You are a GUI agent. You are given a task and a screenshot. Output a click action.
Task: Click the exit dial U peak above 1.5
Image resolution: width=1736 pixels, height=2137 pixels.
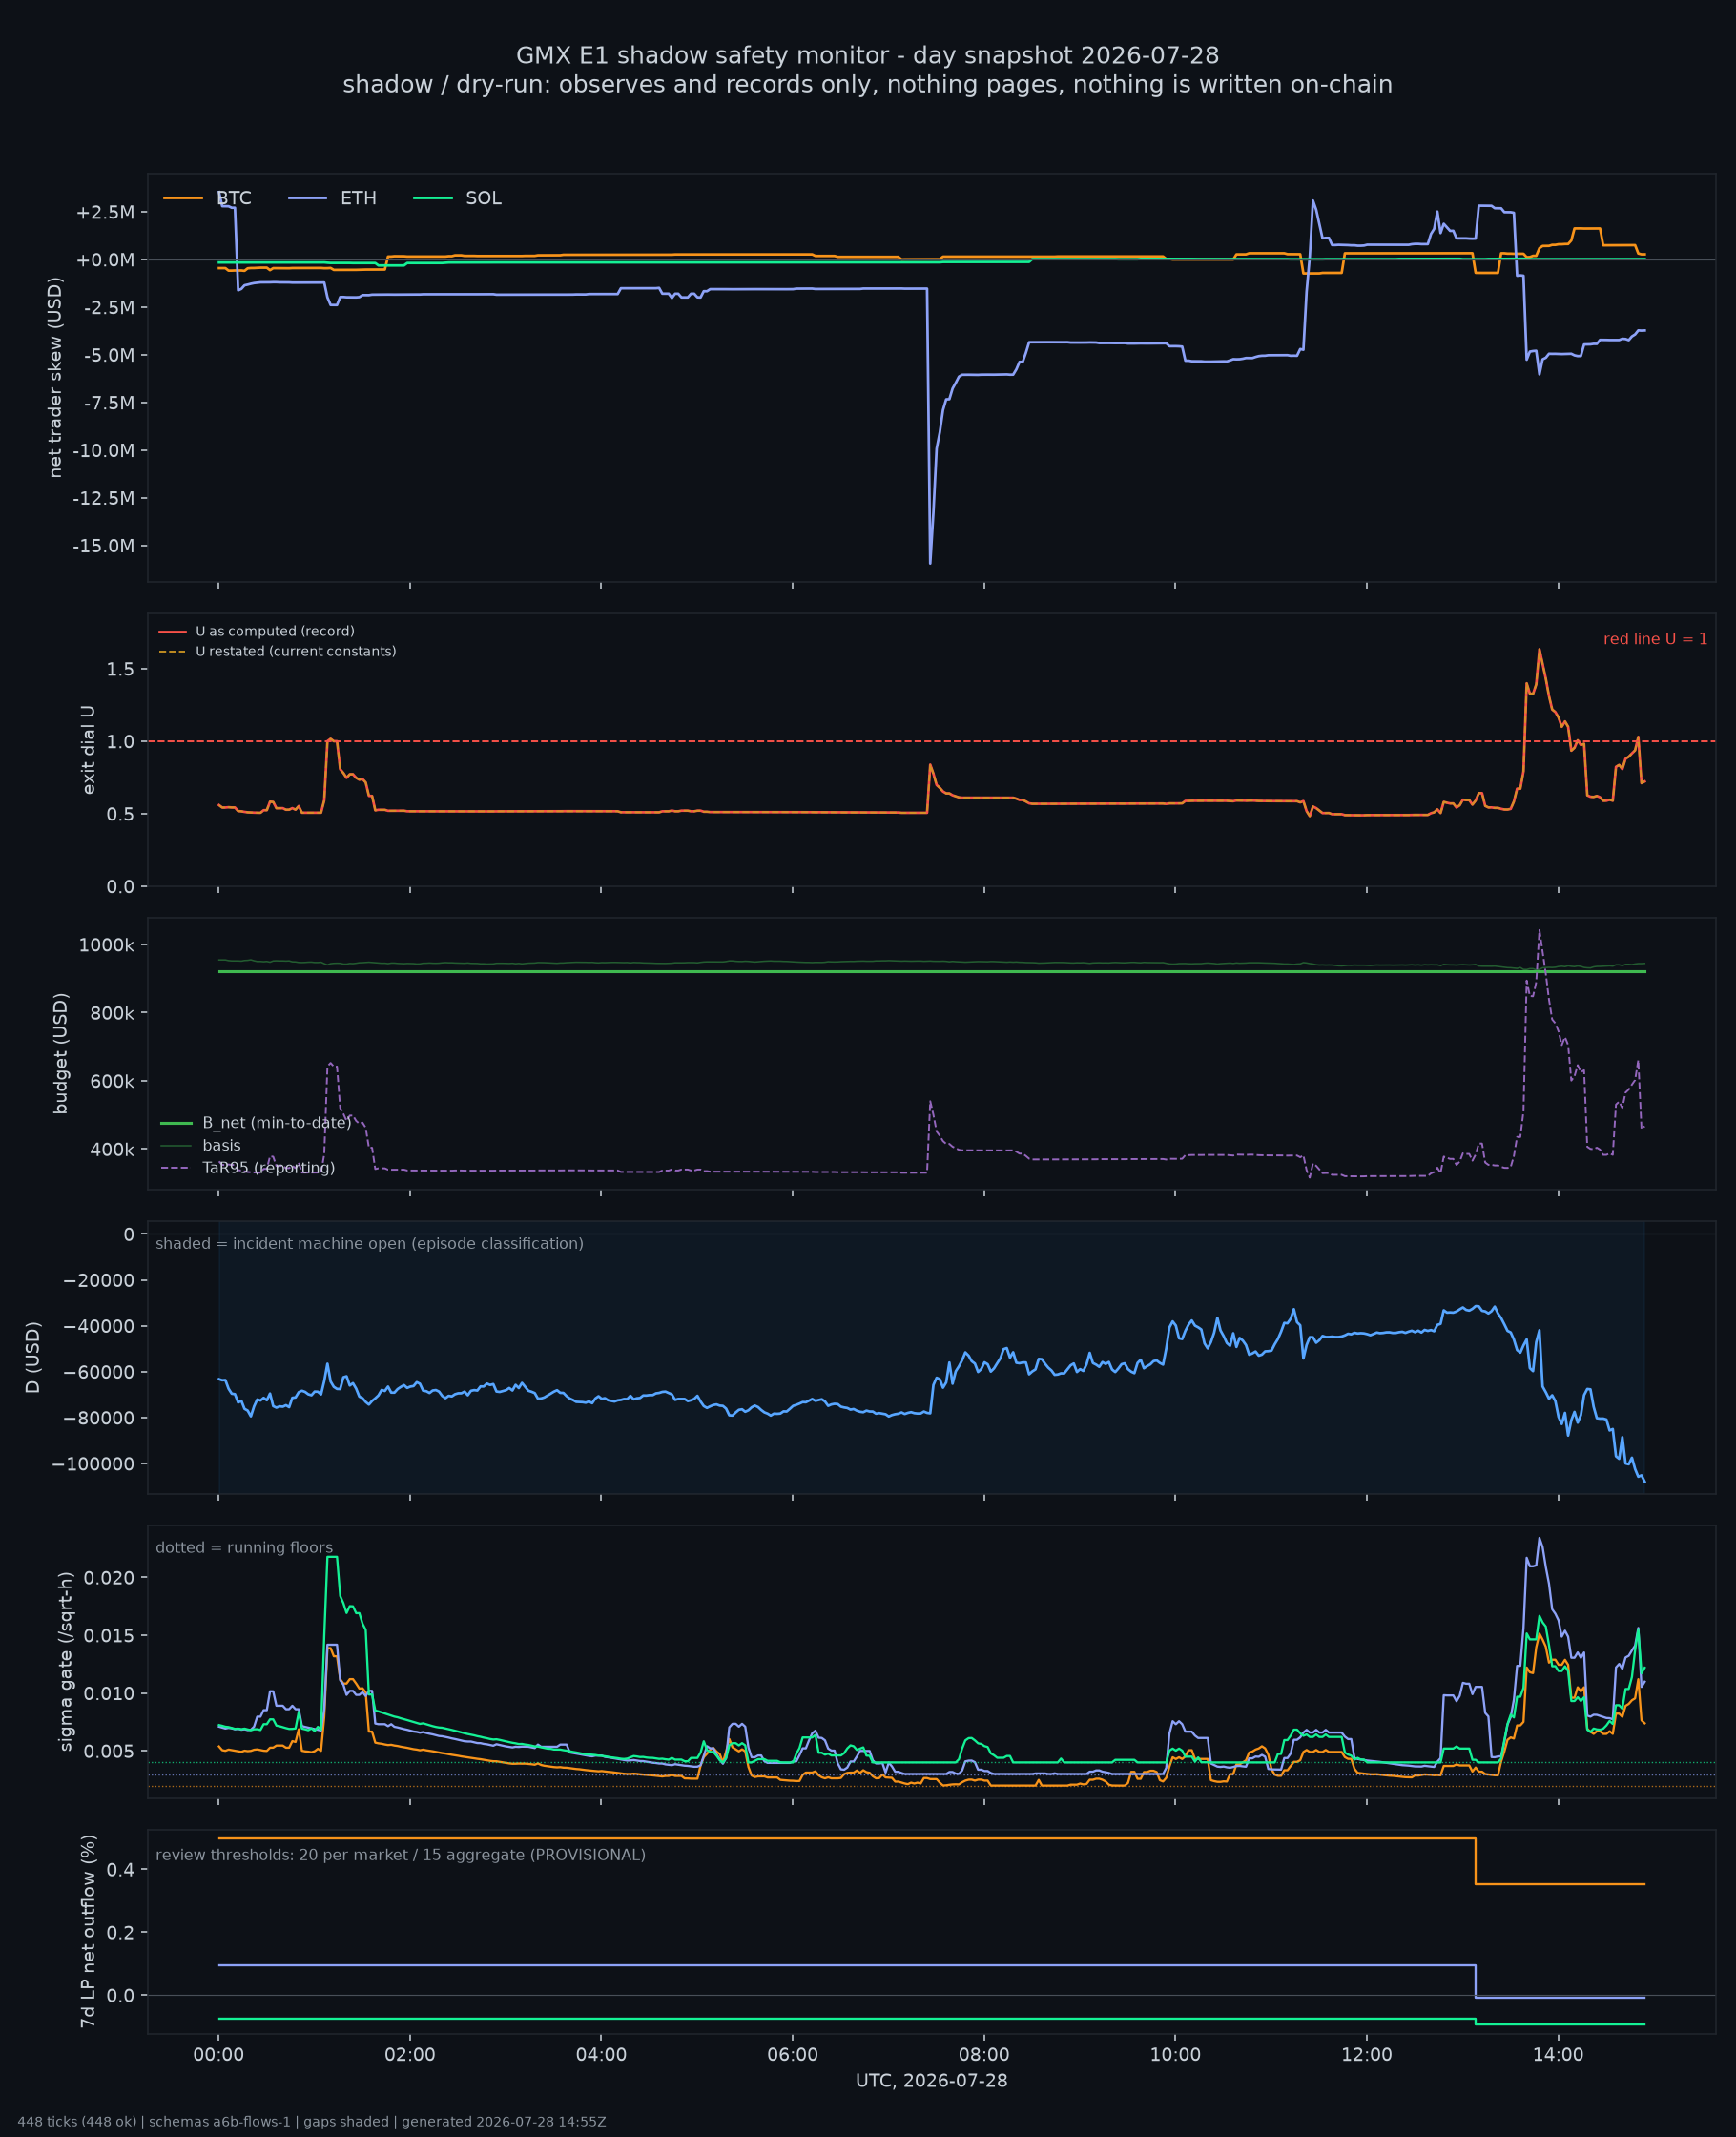click(1539, 650)
